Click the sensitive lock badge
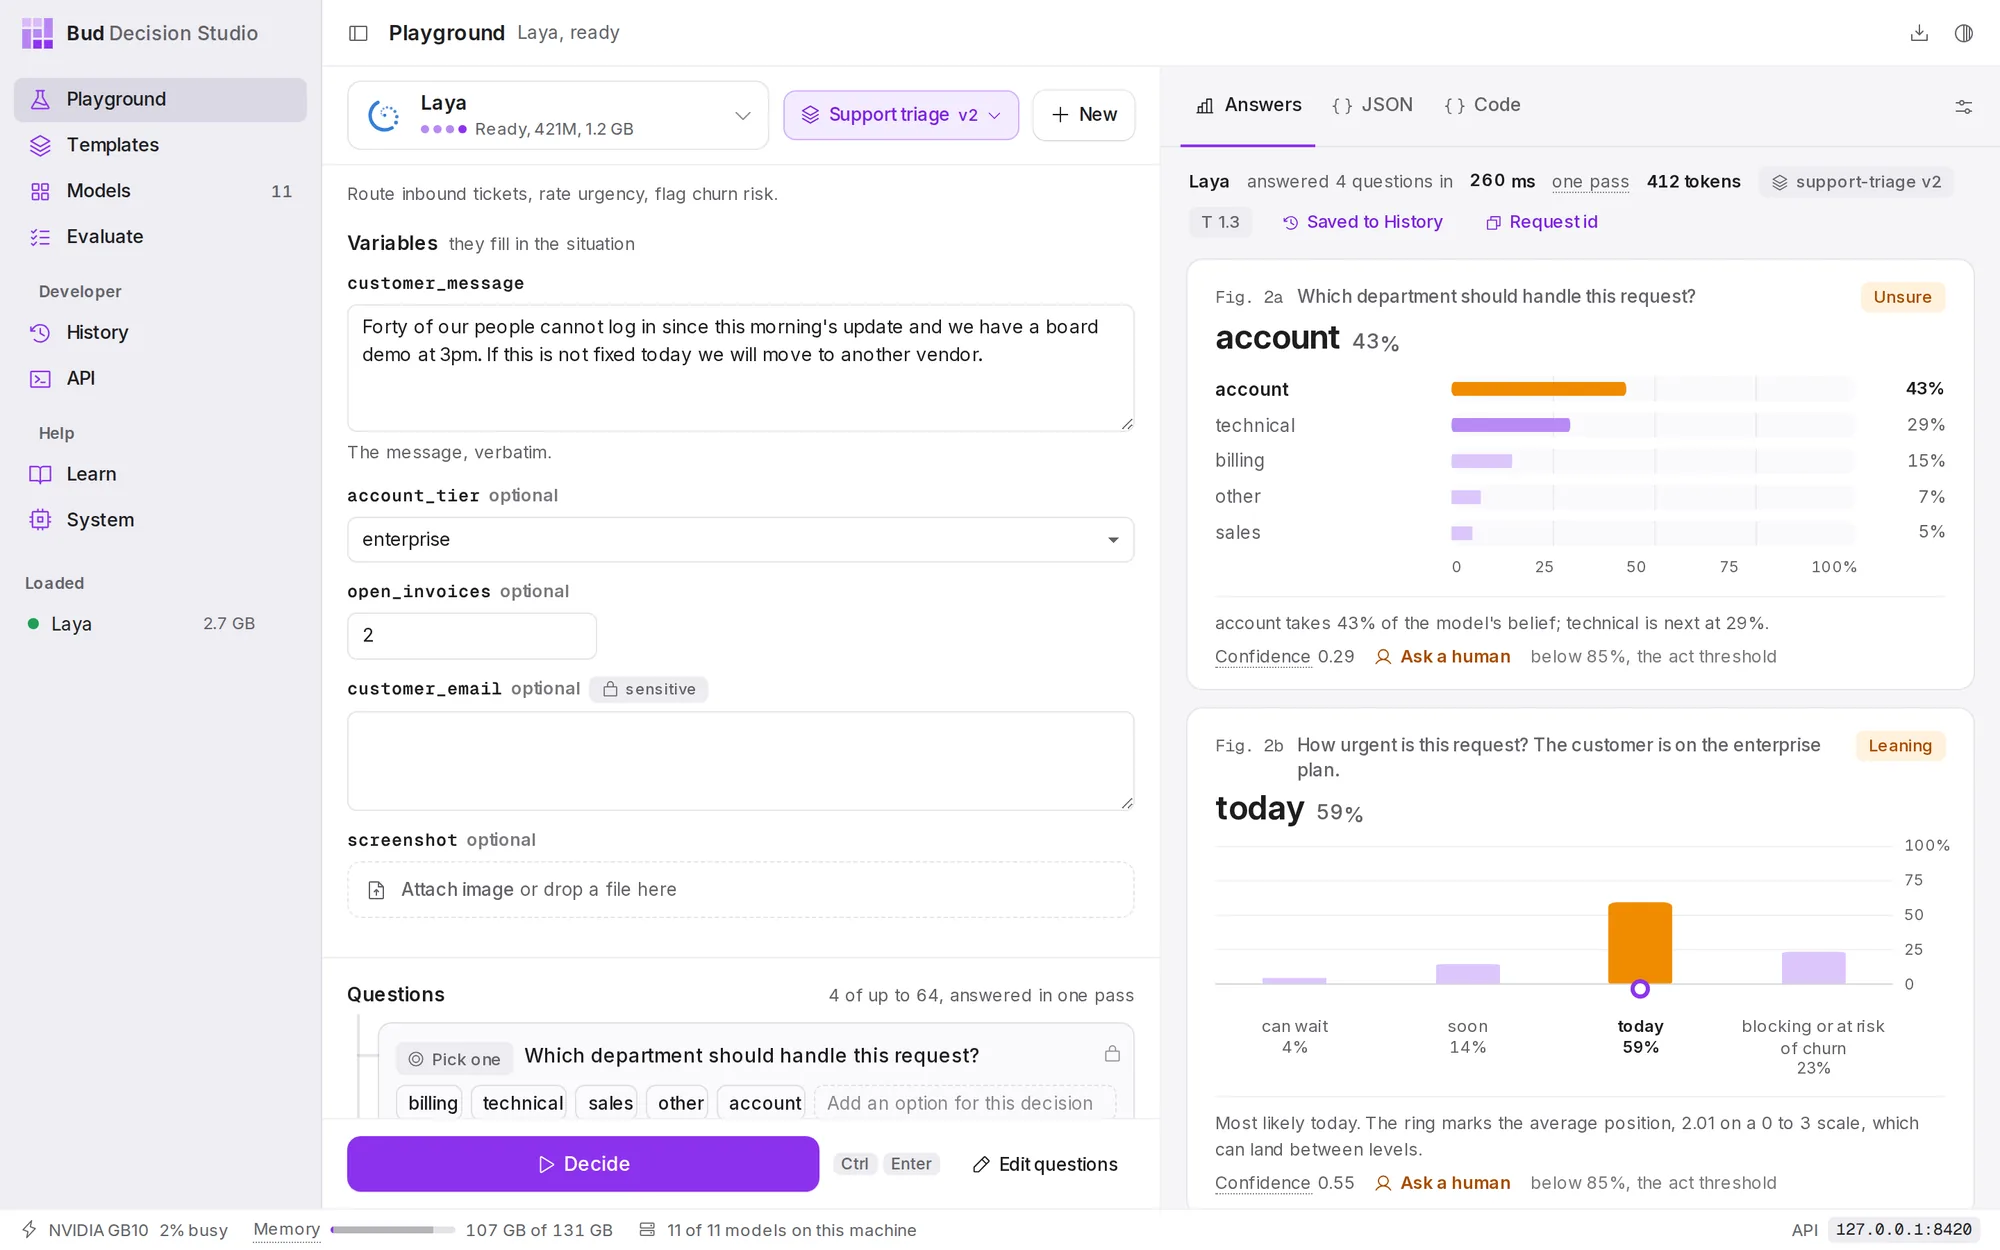2000x1250 pixels. (649, 689)
